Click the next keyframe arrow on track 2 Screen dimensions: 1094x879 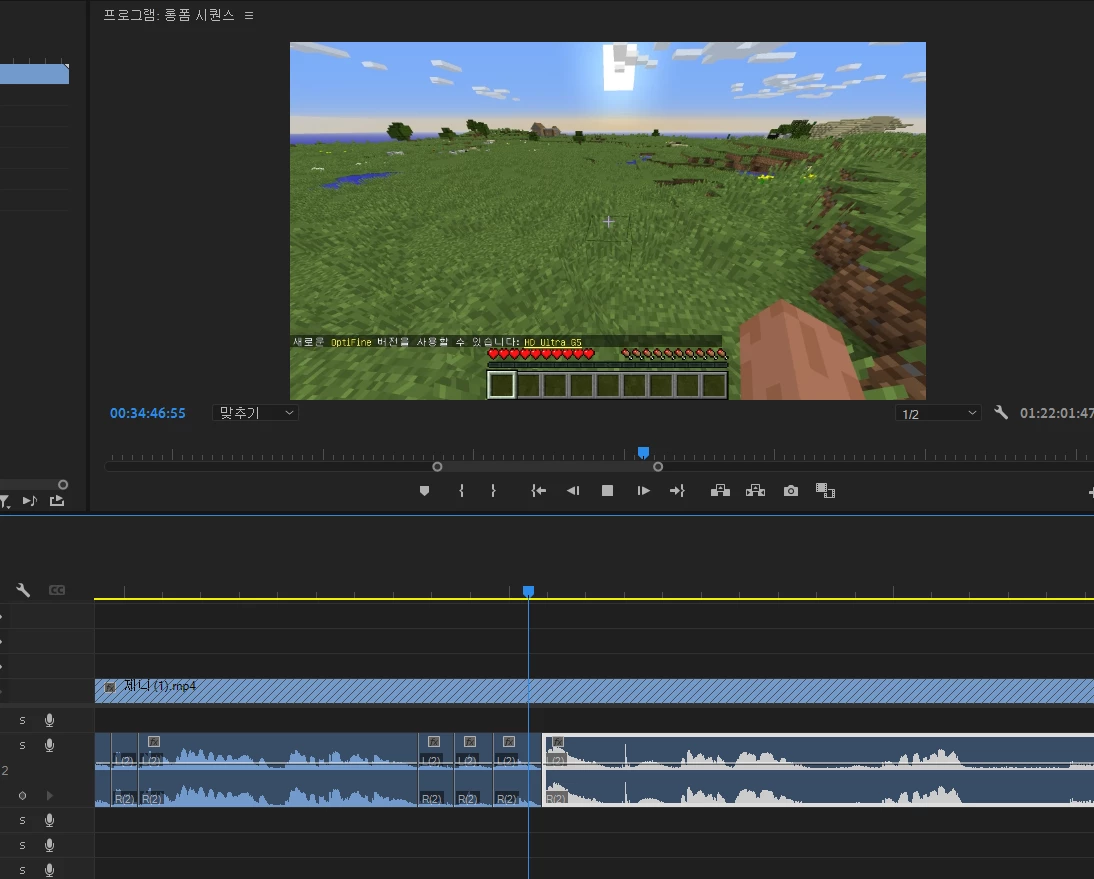point(50,795)
